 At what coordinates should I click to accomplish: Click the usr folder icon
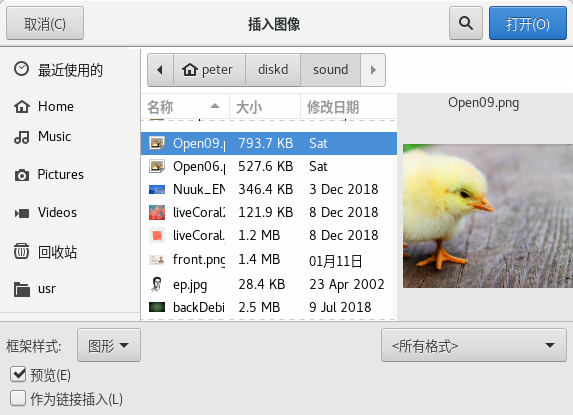coord(22,289)
